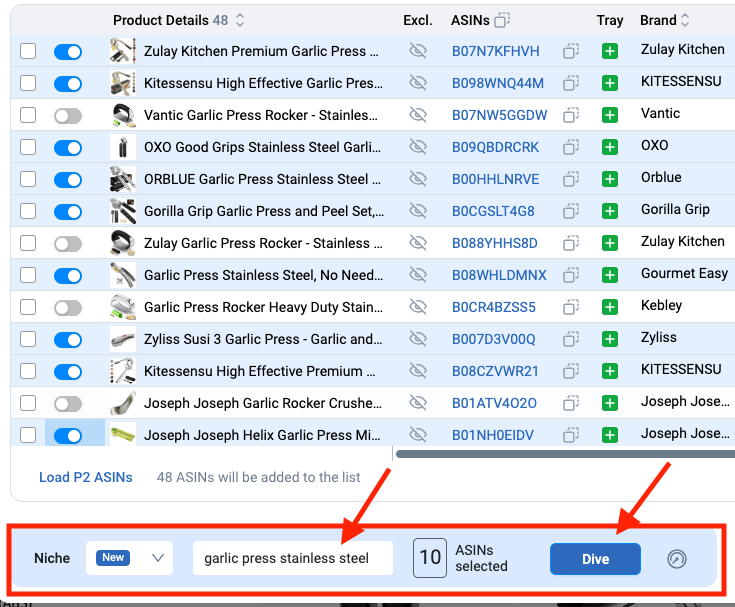735x607 pixels.
Task: Tick checkbox for Kitessensu High Effective Garlic Press
Action: [28, 83]
